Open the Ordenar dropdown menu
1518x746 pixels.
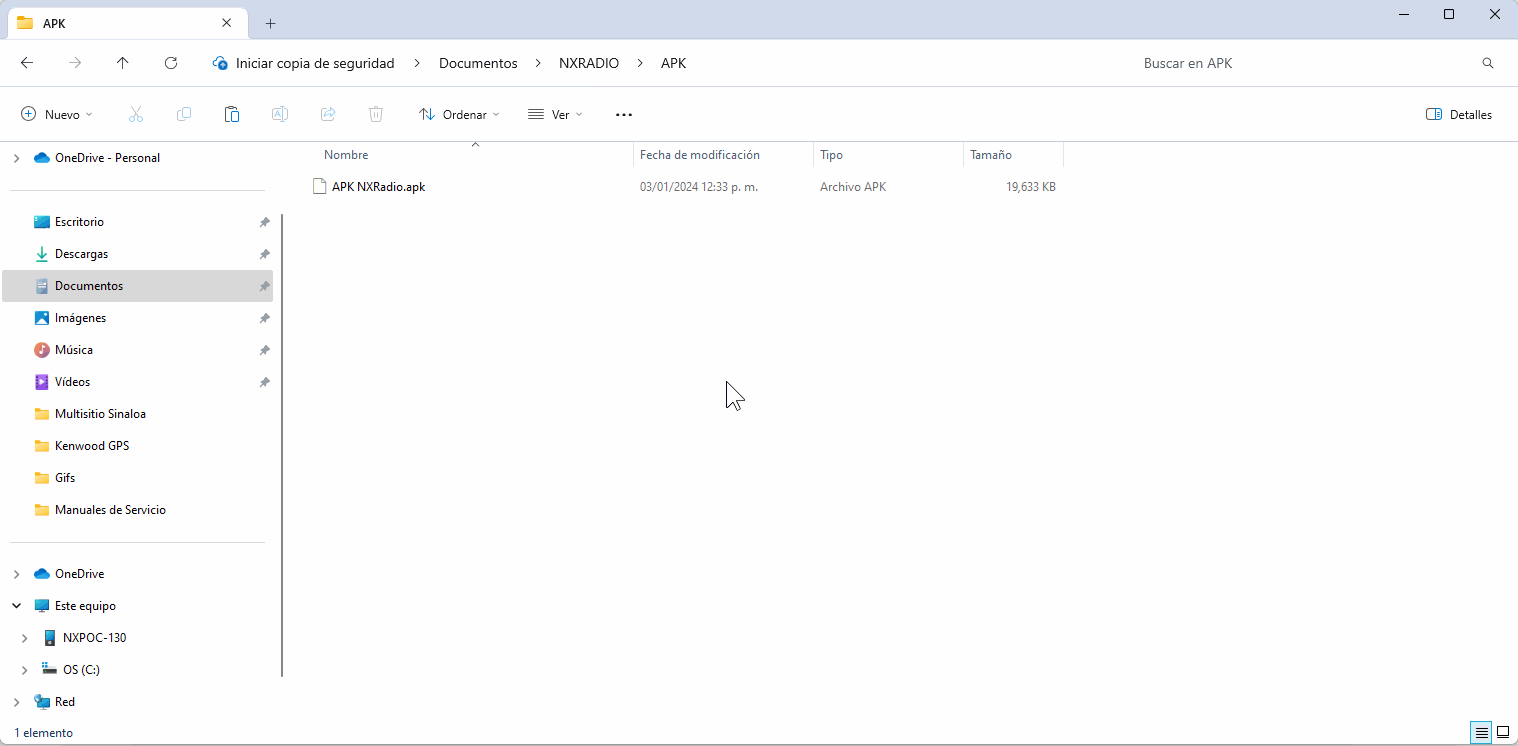click(459, 115)
